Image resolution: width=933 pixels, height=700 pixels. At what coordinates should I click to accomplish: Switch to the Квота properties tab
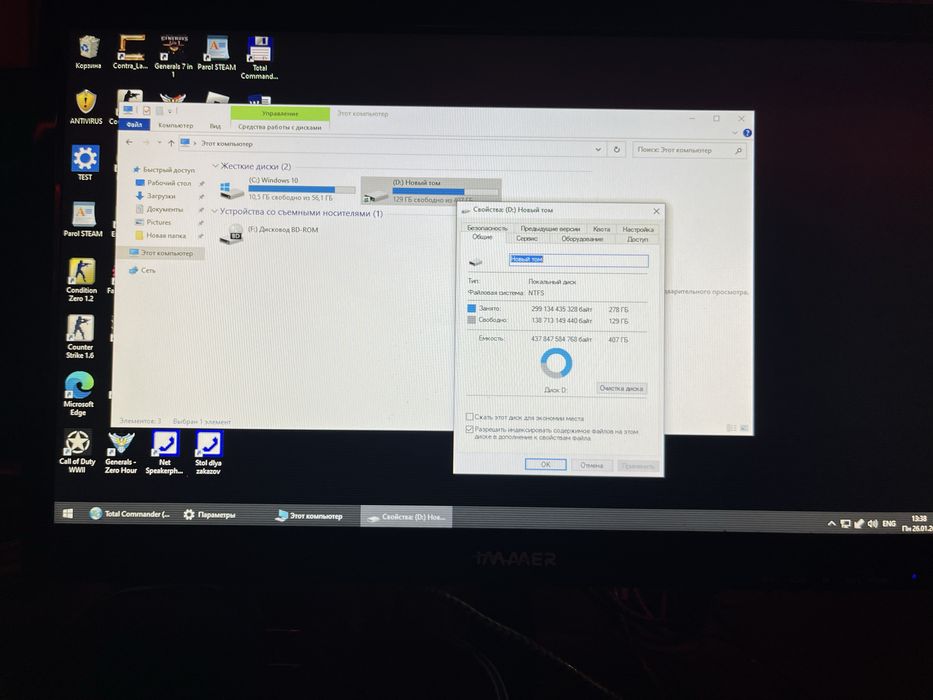(602, 229)
